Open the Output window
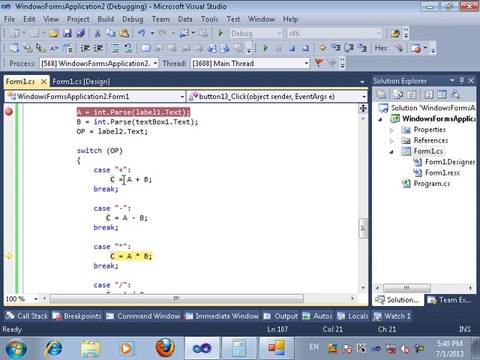The image size is (480, 360). [x=281, y=316]
